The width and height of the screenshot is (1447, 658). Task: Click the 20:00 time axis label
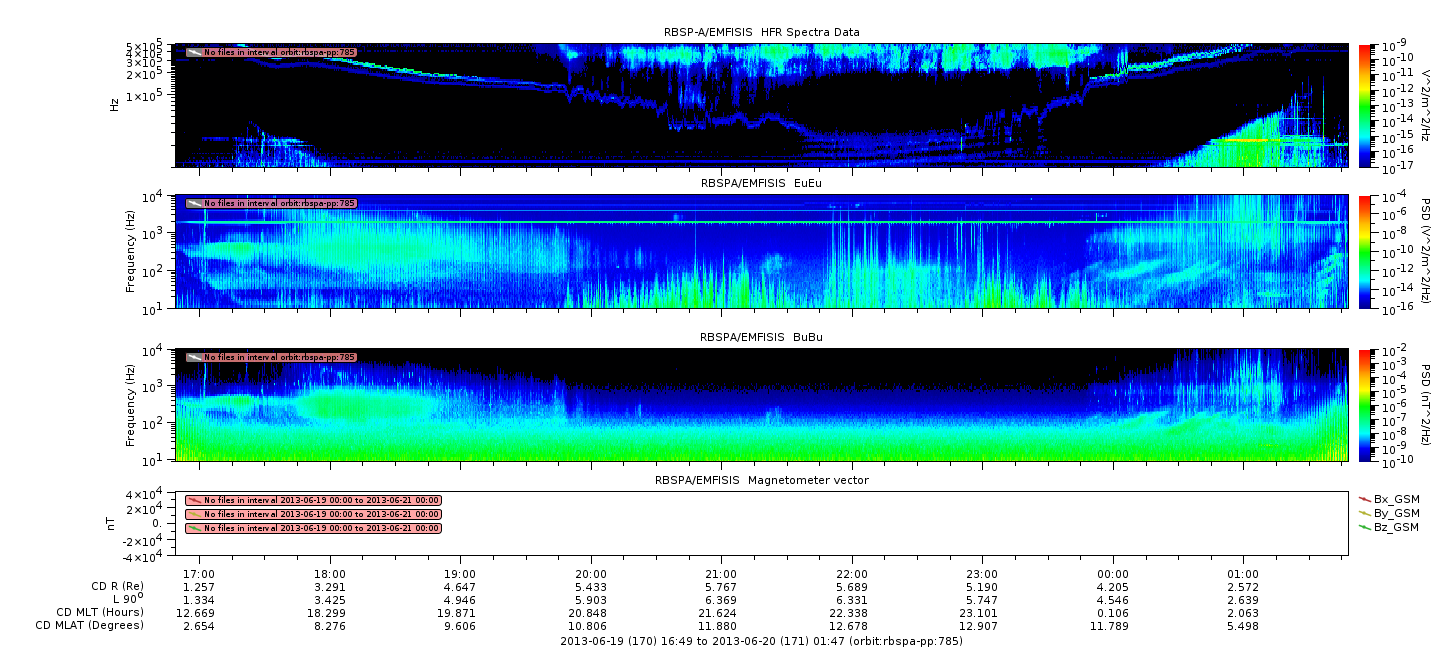[x=591, y=574]
